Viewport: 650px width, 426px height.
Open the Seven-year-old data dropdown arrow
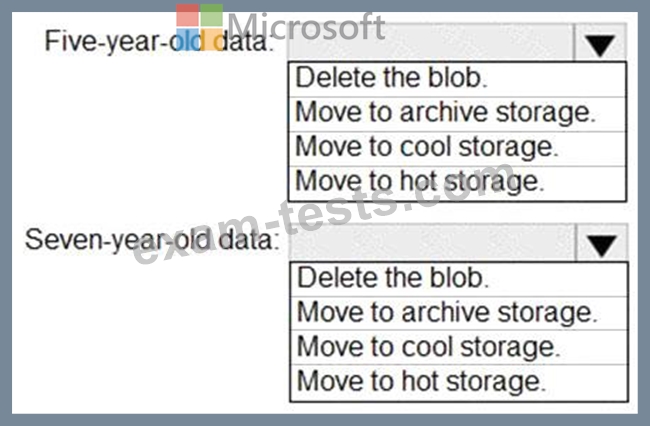(601, 245)
